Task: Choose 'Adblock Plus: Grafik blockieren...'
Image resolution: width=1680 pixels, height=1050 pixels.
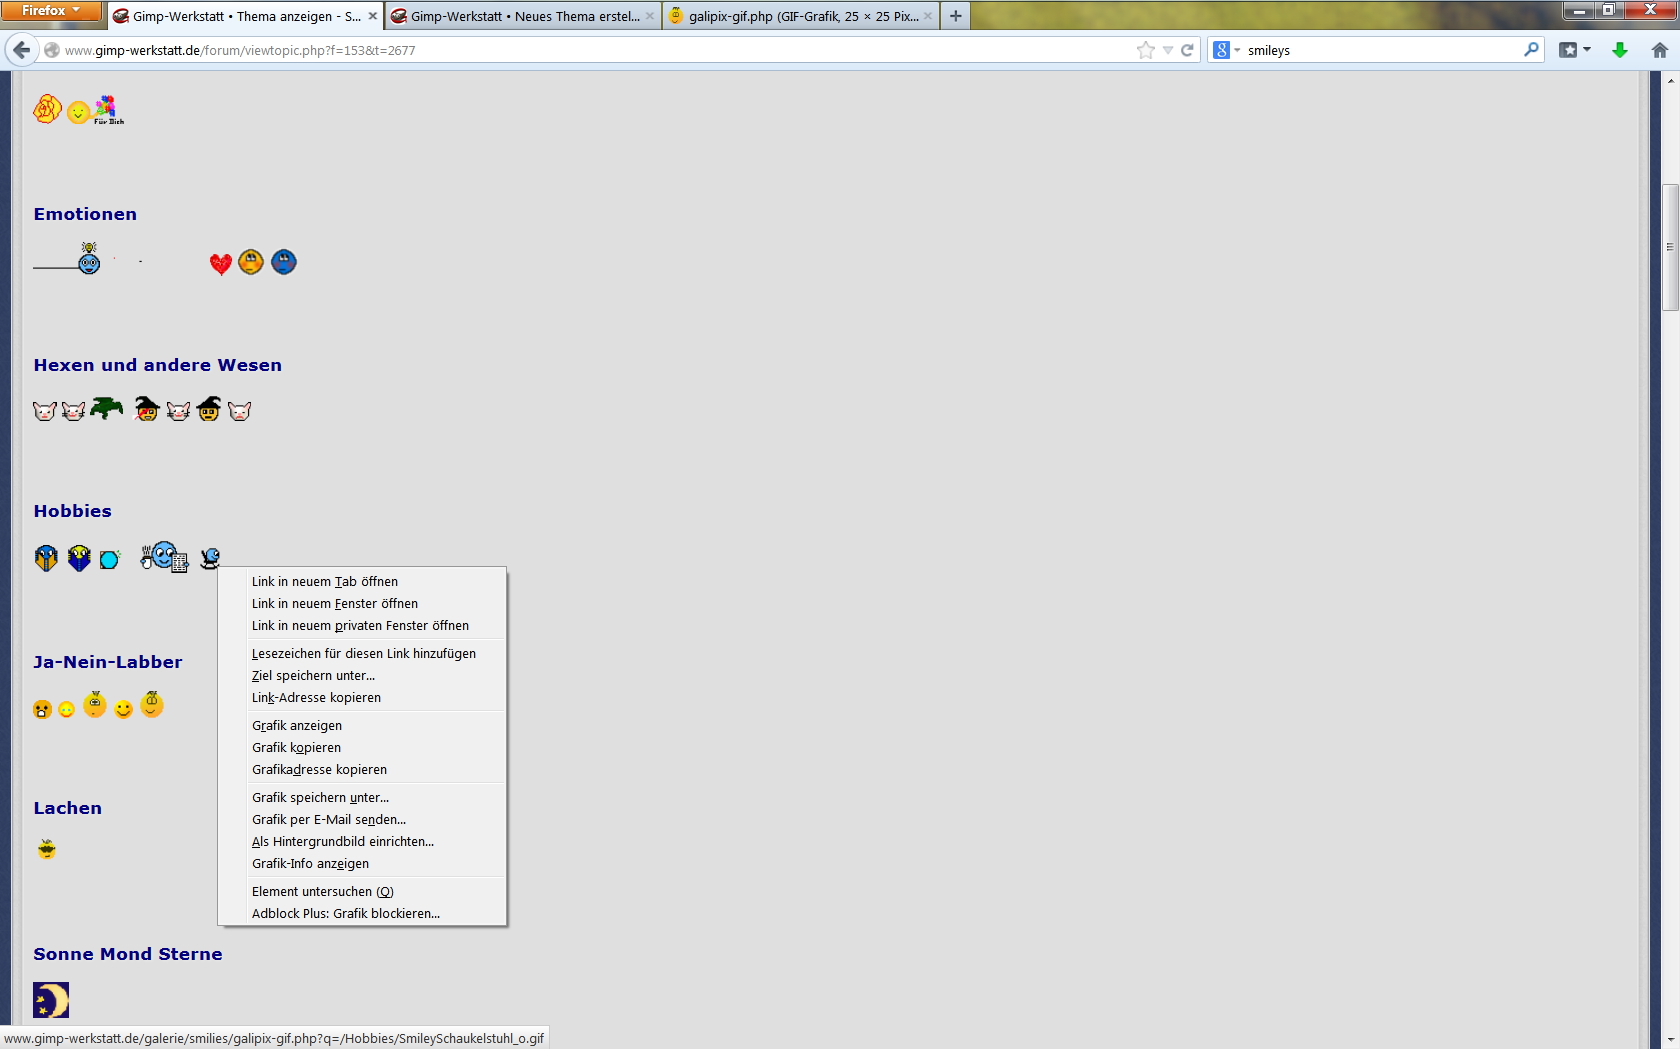Action: (x=362, y=913)
